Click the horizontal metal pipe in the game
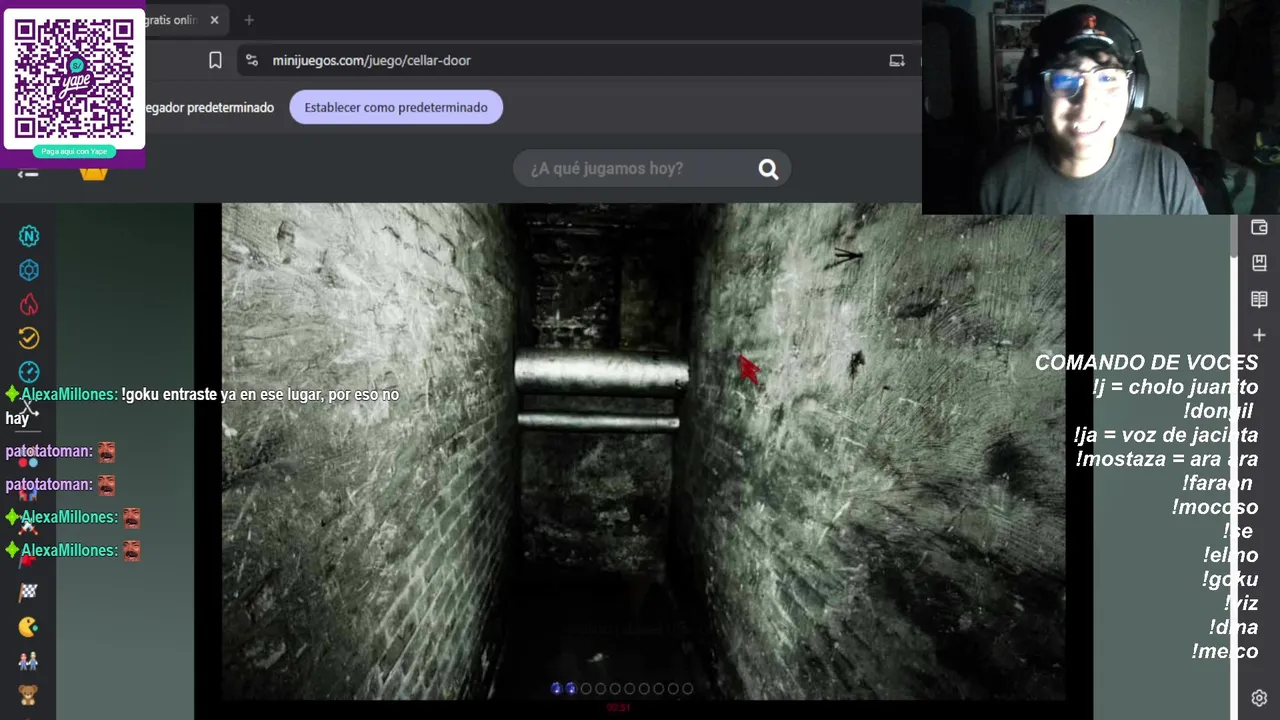The image size is (1280, 720). tap(601, 372)
